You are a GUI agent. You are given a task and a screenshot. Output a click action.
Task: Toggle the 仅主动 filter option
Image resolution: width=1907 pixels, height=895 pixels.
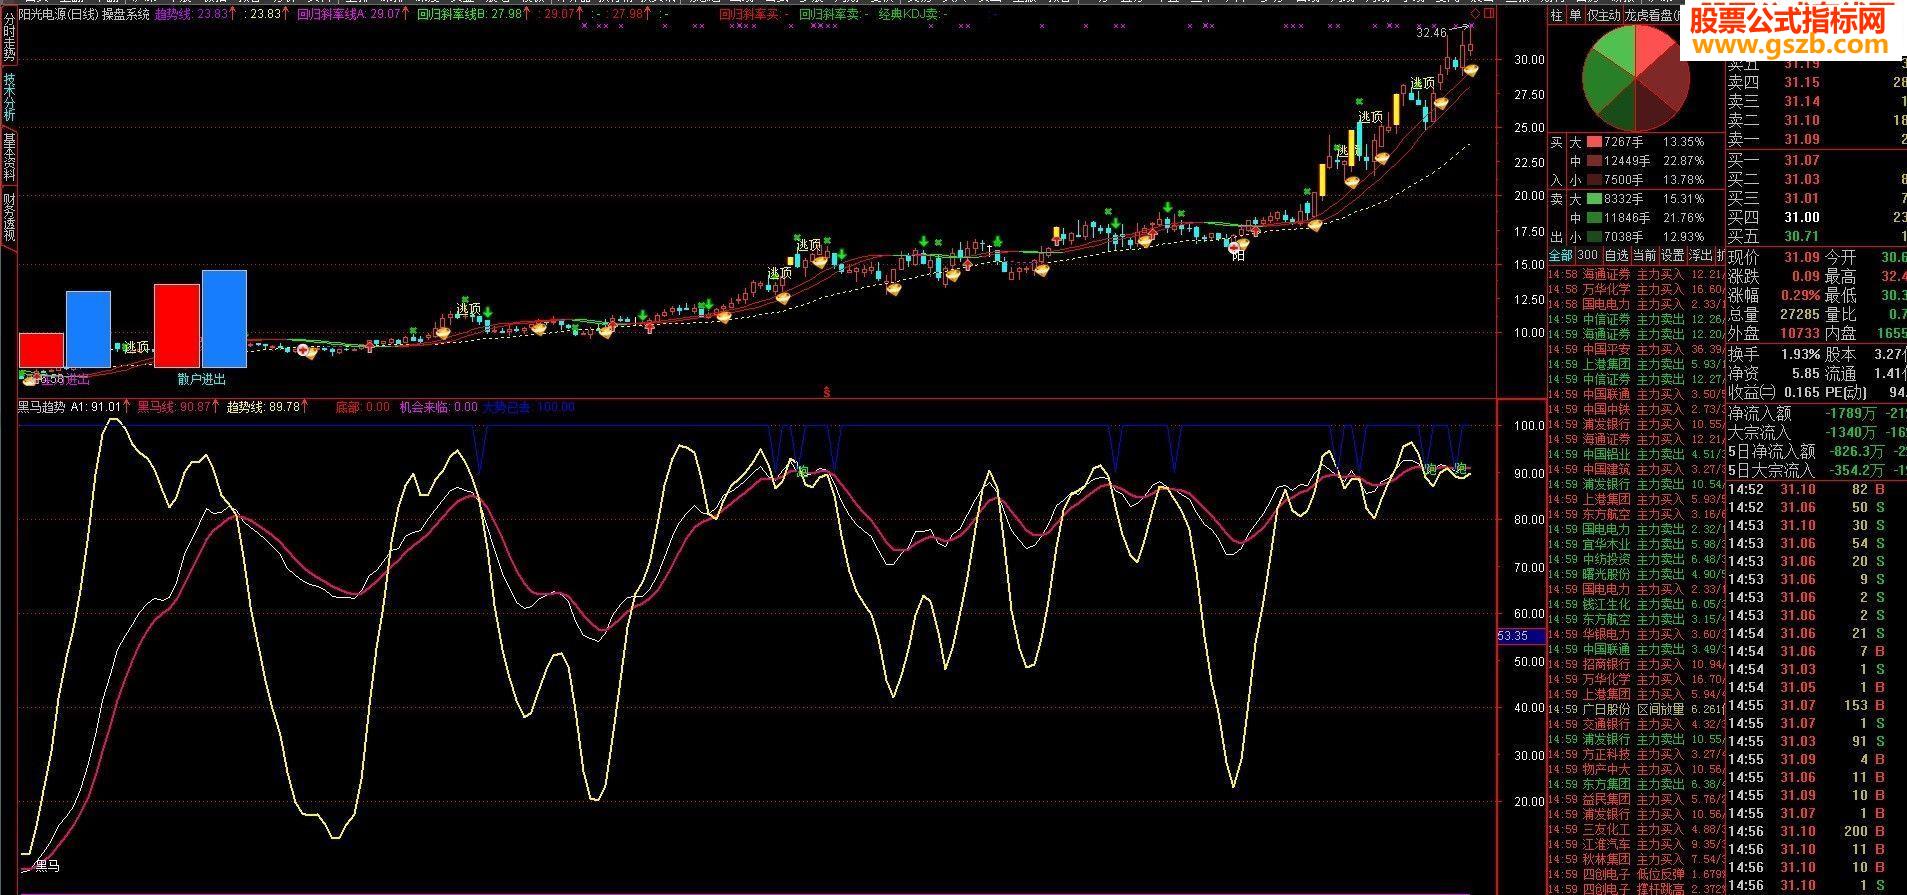(1604, 15)
